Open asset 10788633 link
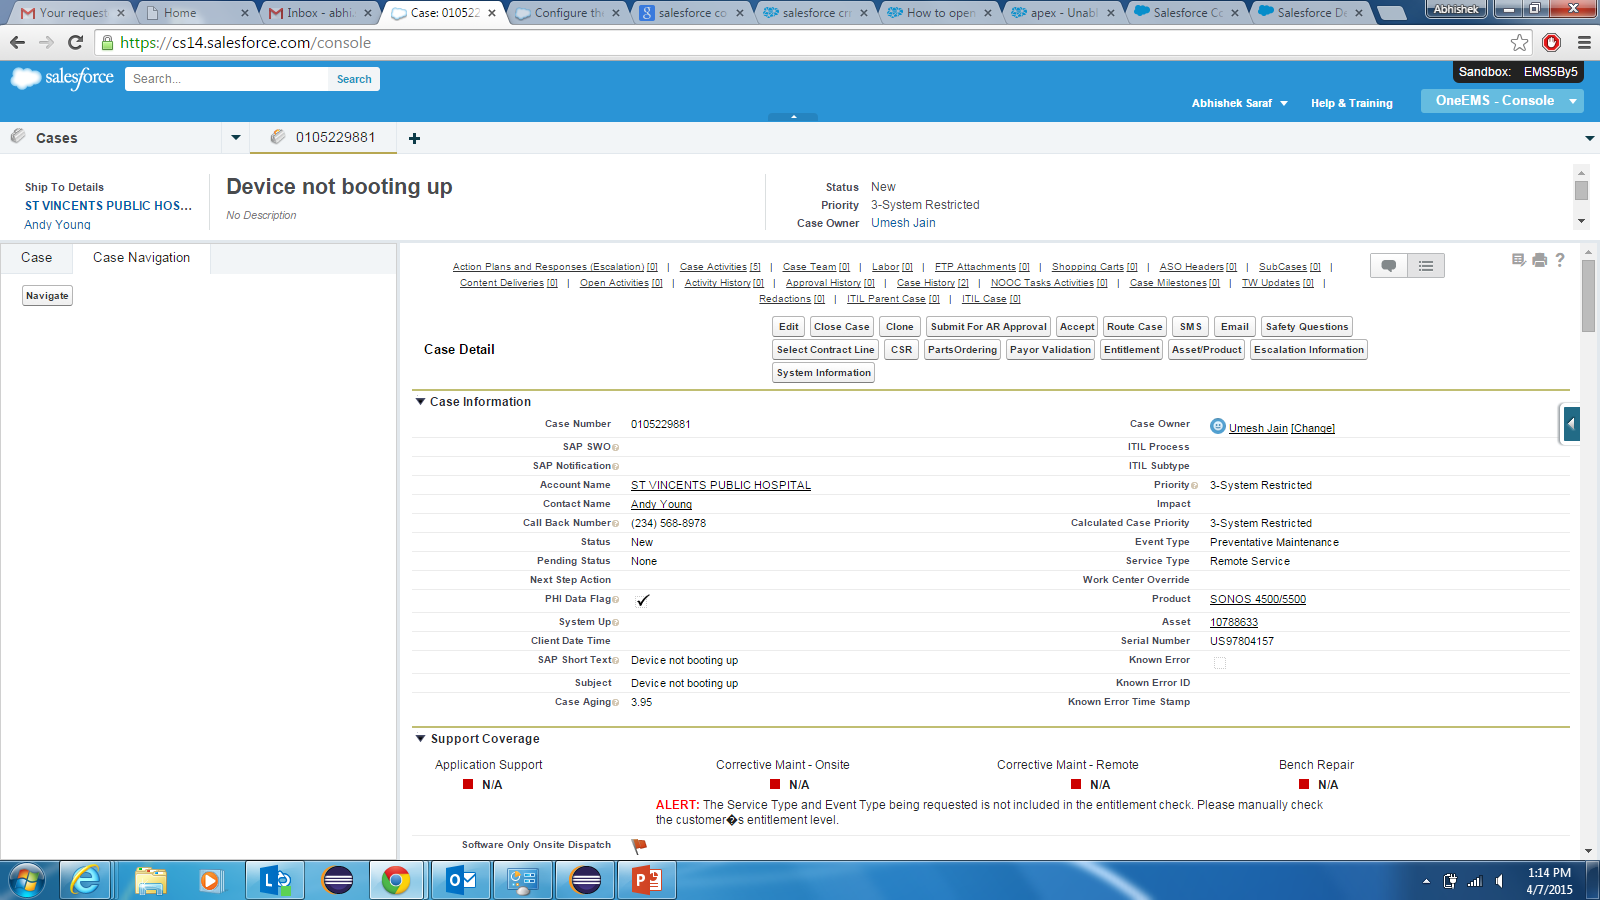1600x900 pixels. 1234,622
